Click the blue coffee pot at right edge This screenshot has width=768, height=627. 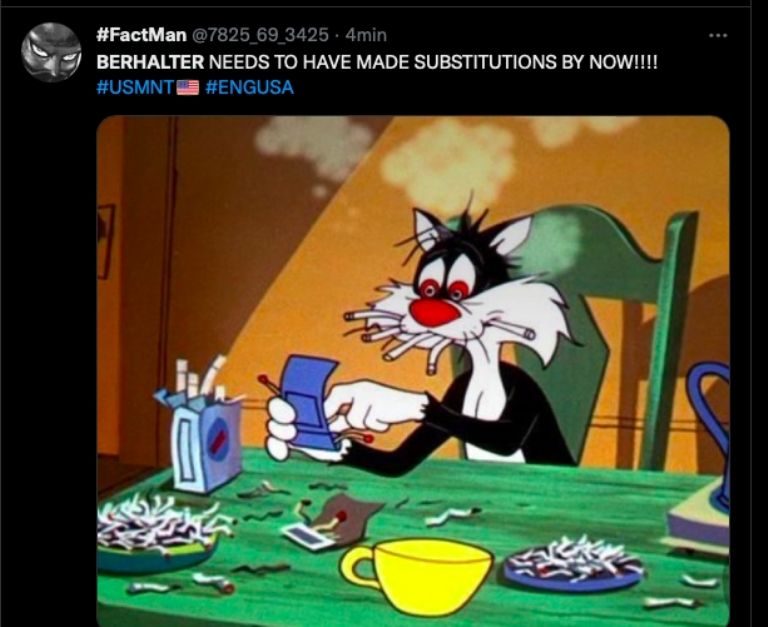710,441
